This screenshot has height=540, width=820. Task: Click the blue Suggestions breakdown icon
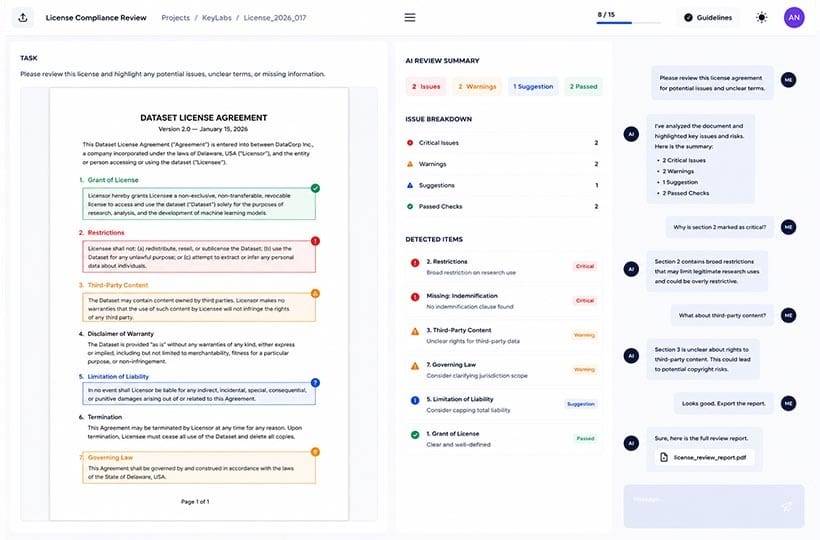pos(410,185)
